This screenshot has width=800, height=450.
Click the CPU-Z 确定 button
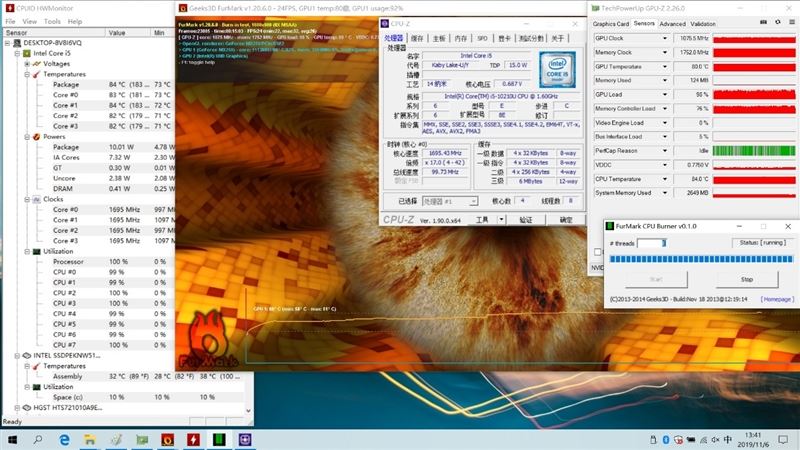(566, 220)
